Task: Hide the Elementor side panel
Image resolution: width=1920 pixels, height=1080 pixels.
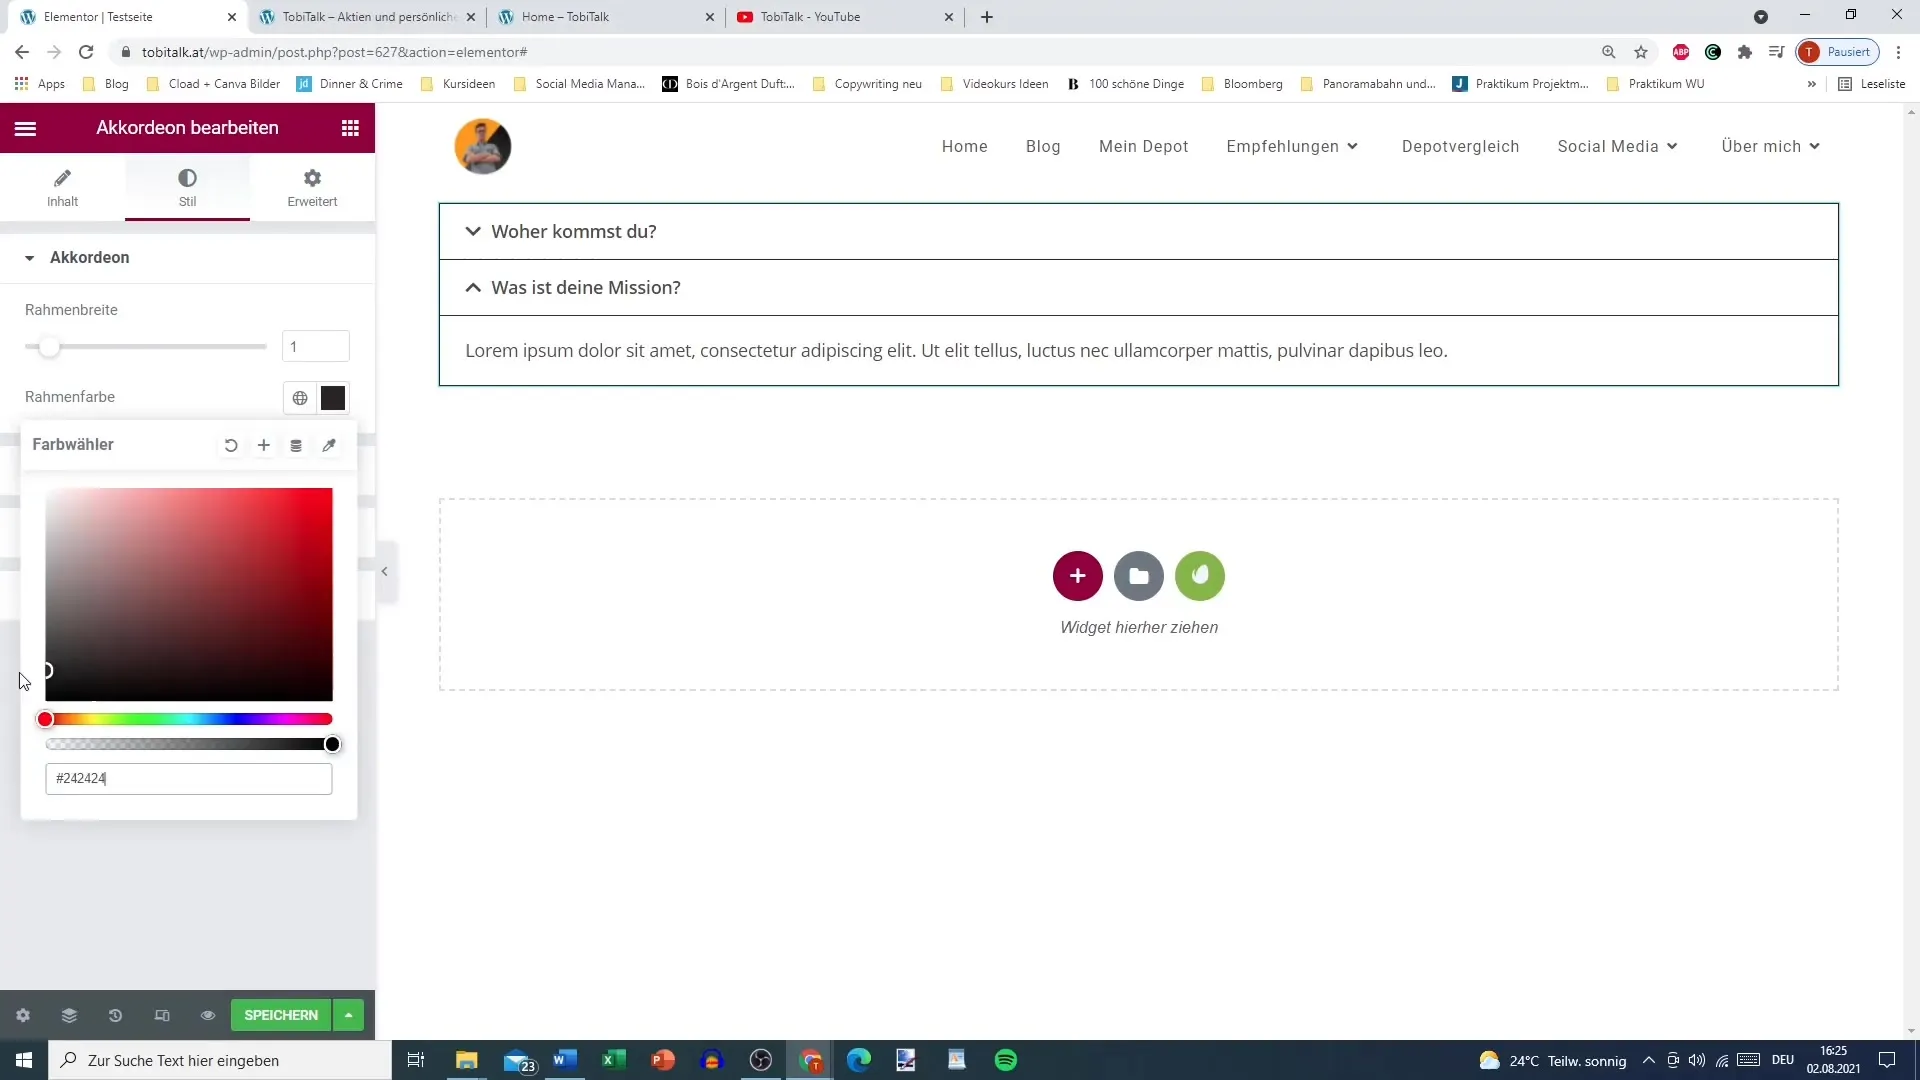Action: pyautogui.click(x=385, y=572)
